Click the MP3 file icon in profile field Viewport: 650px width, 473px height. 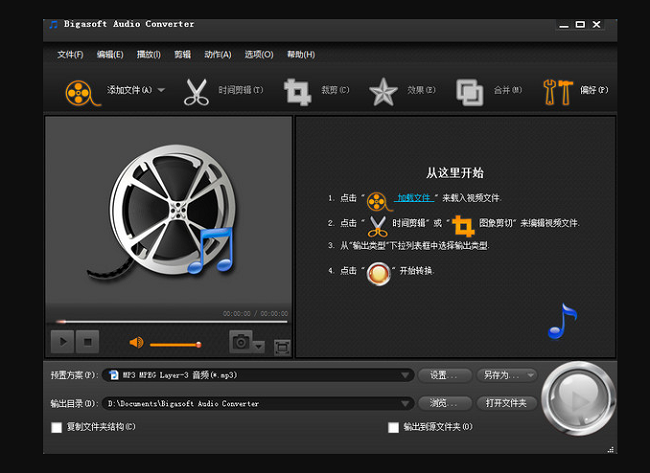click(x=113, y=375)
